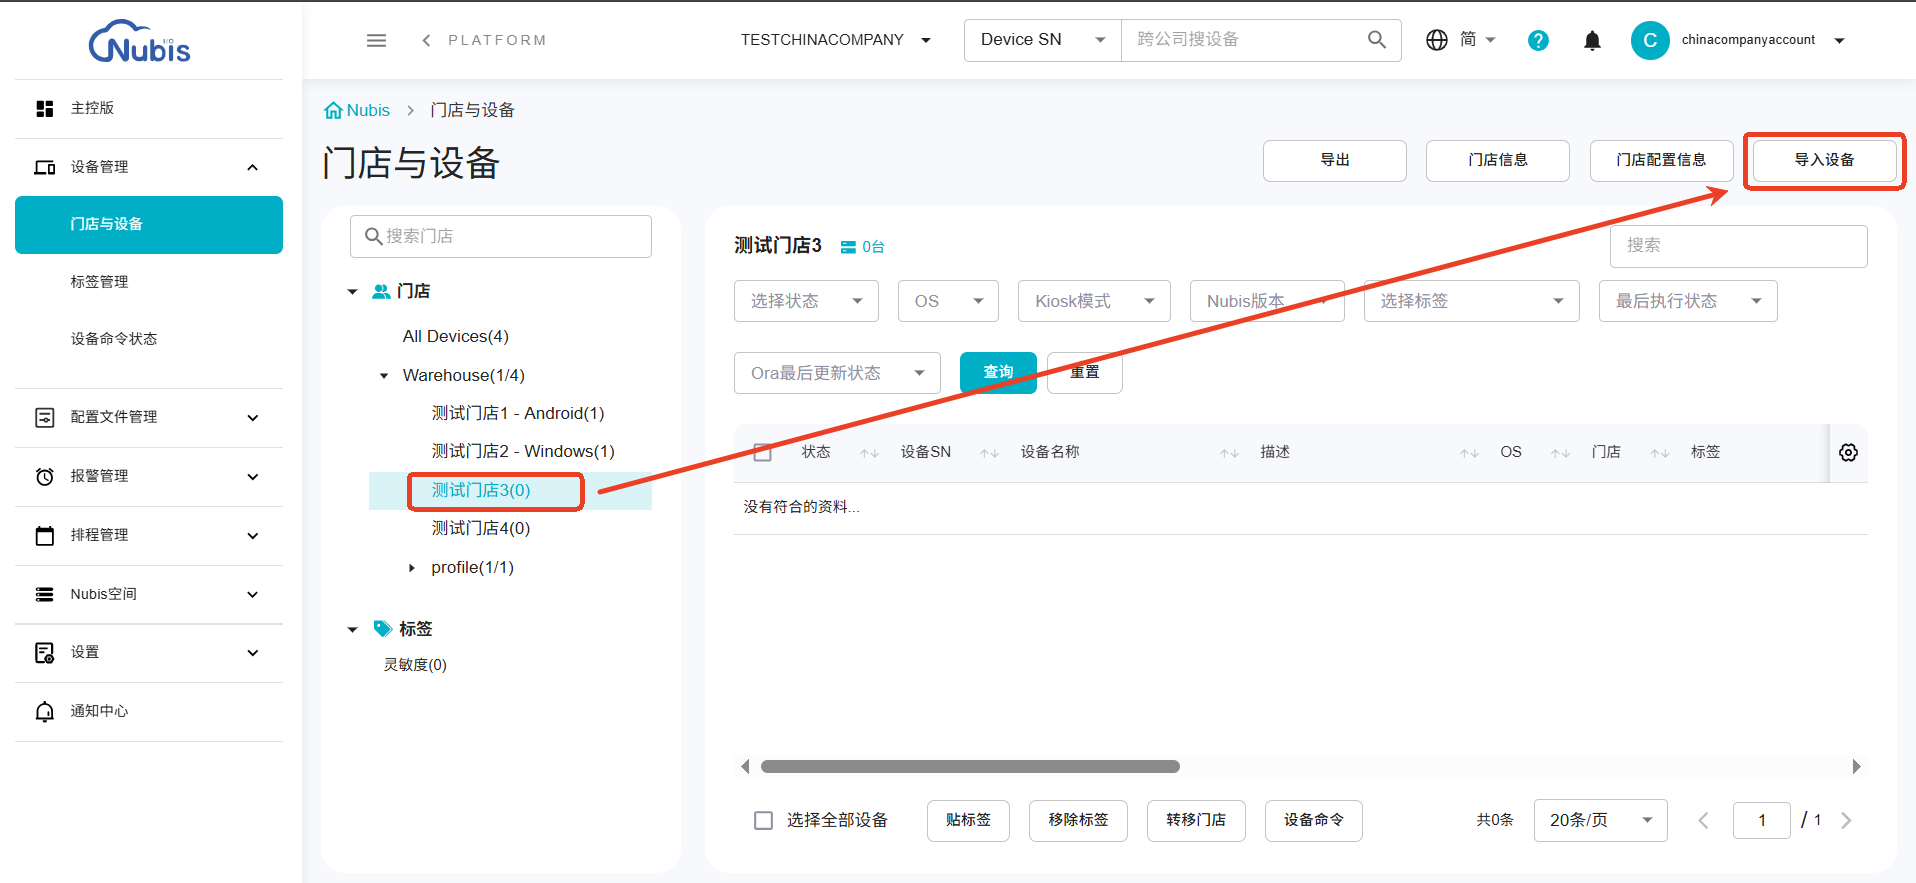Click the 导入设备 import button
This screenshot has height=883, width=1916.
(1824, 160)
